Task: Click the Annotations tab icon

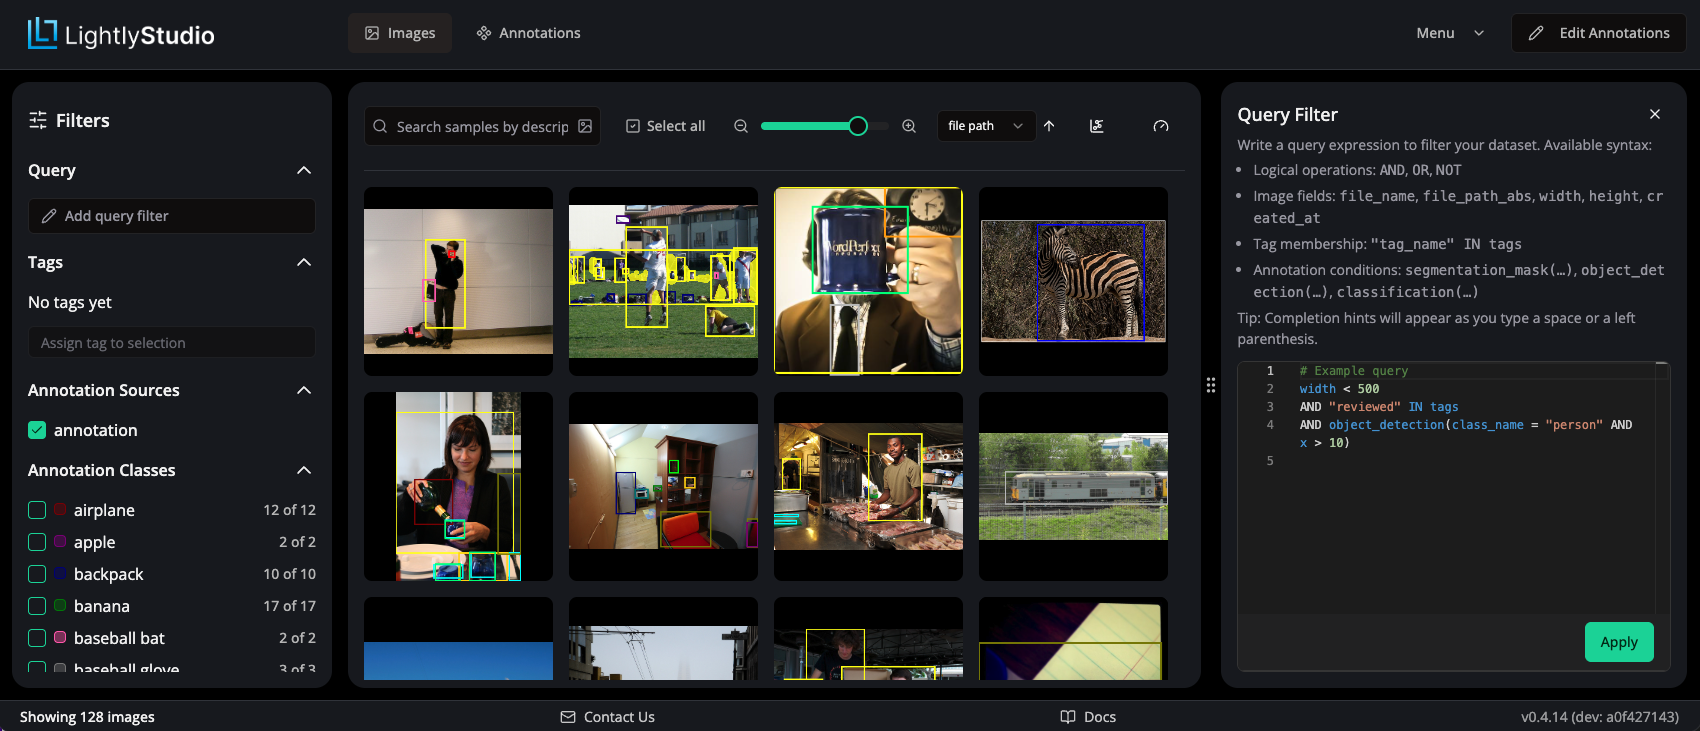Action: pyautogui.click(x=484, y=33)
